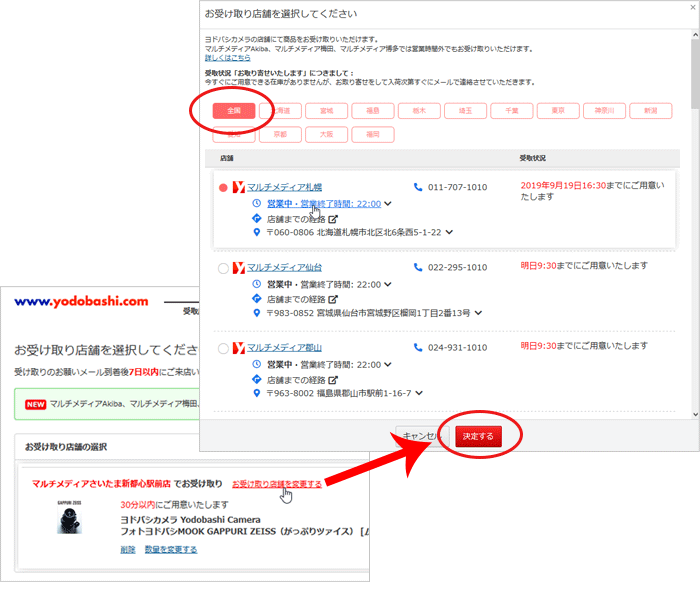
Task: Expand business hours chevron for マルチメディア仙台
Action: click(x=388, y=284)
